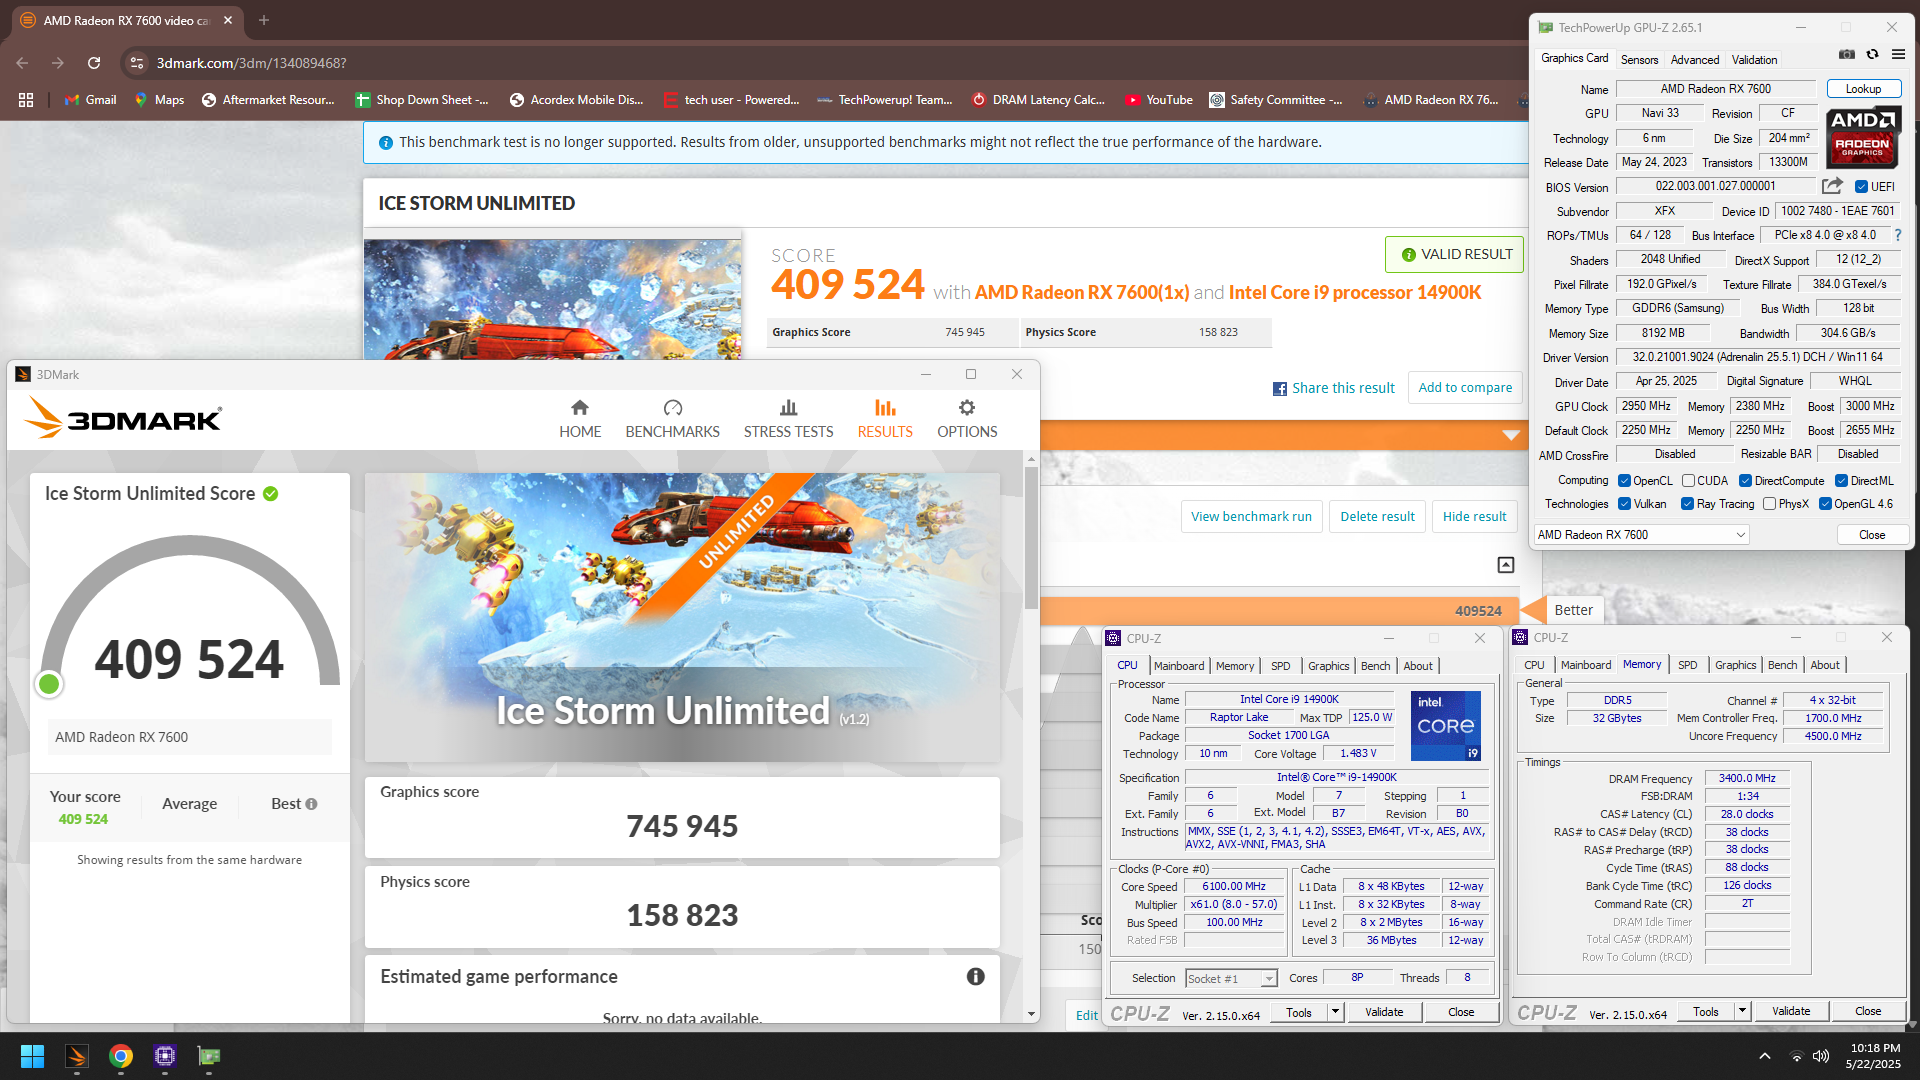Open Graphics tab in right CPU-Z window
This screenshot has height=1080, width=1920.
coord(1736,665)
